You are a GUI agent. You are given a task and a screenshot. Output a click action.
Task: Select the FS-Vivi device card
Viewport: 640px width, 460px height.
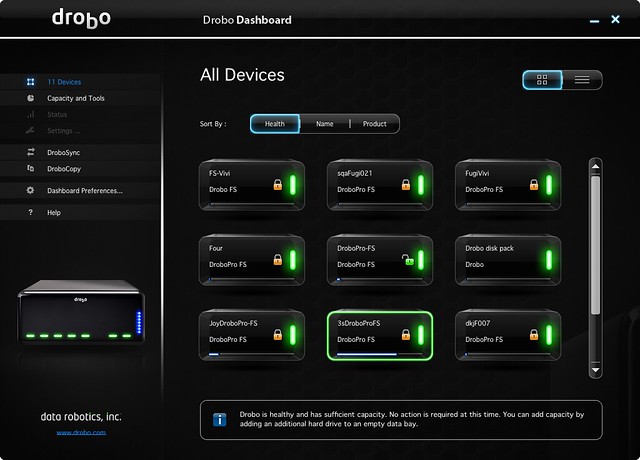(252, 185)
